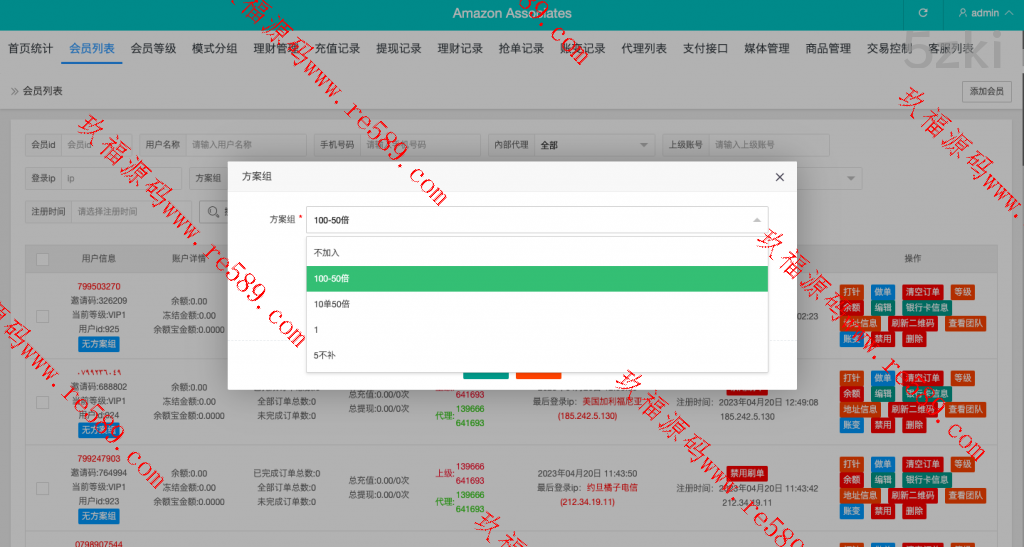Go to the 商品管理 tab
Image resolution: width=1024 pixels, height=547 pixels.
coord(828,48)
